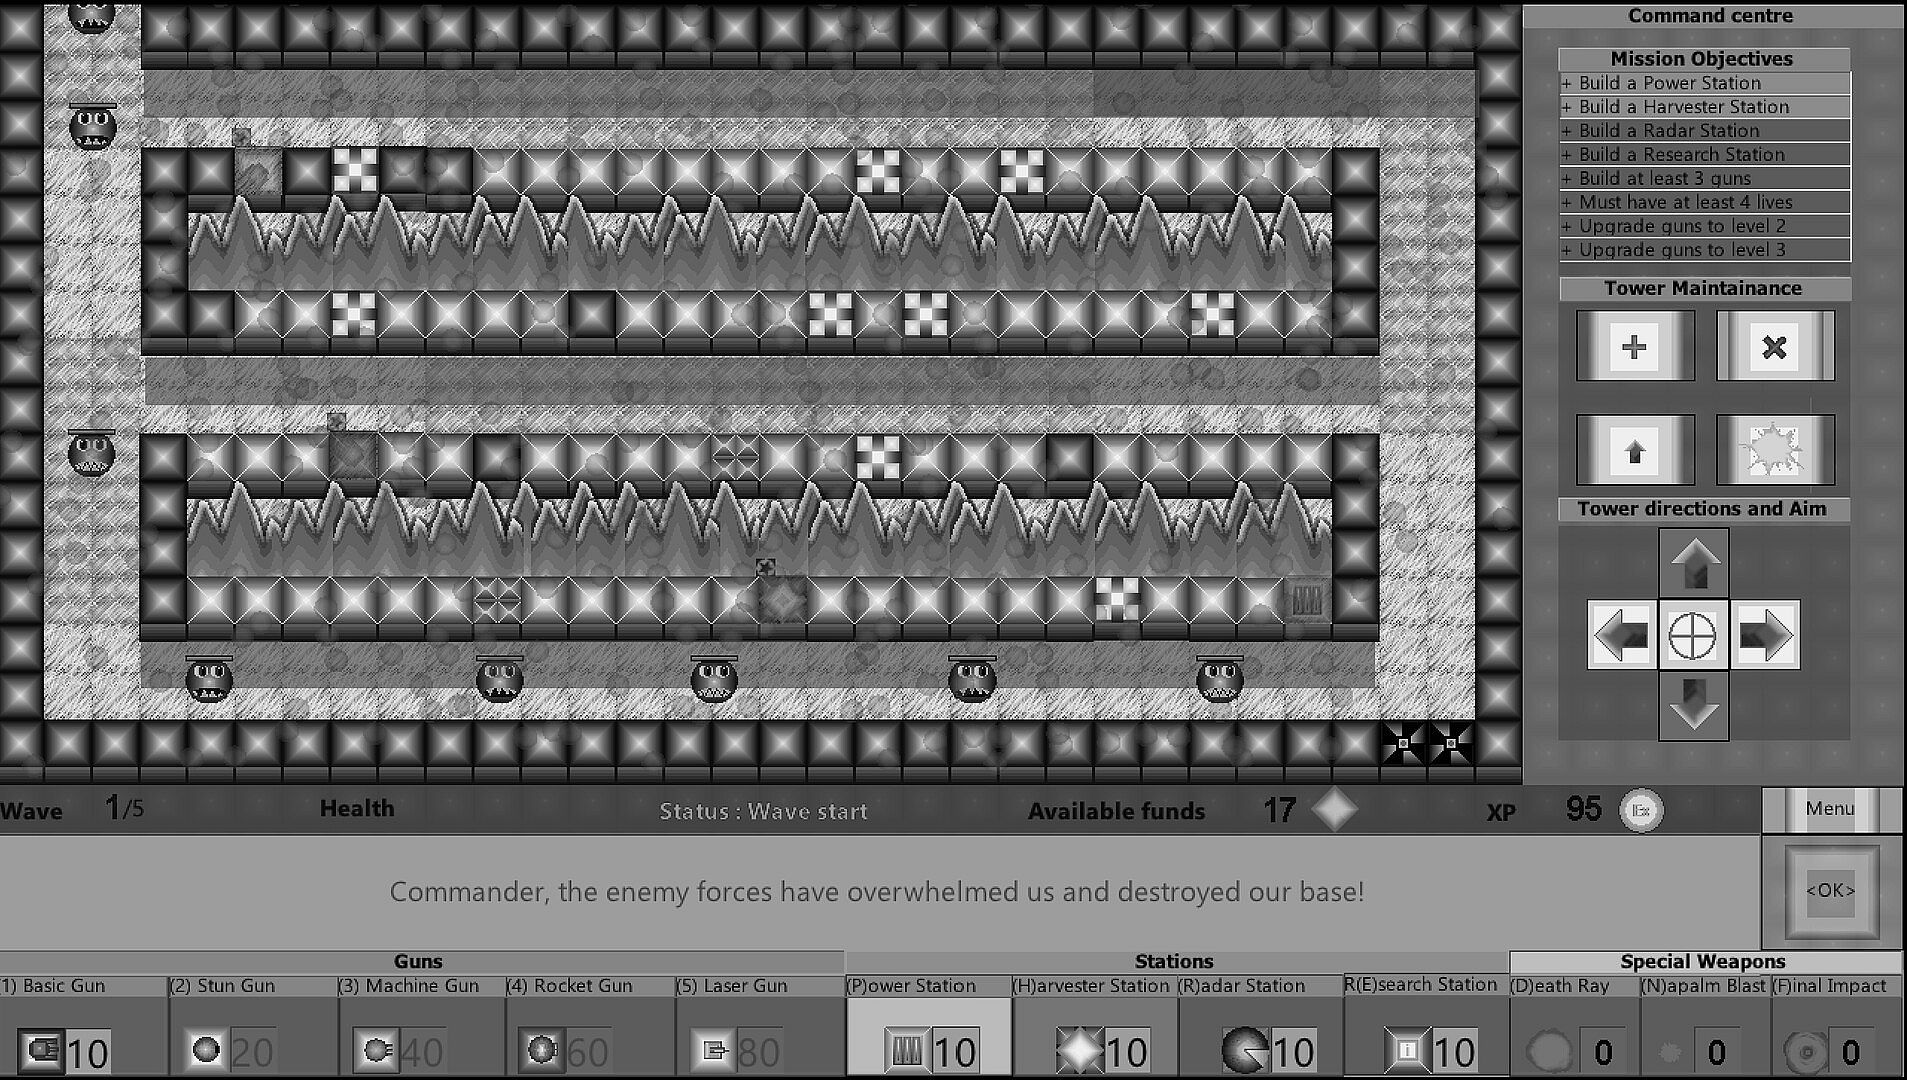
Task: Expand 'Must have at least 4 lives' objective
Action: (x=1705, y=202)
